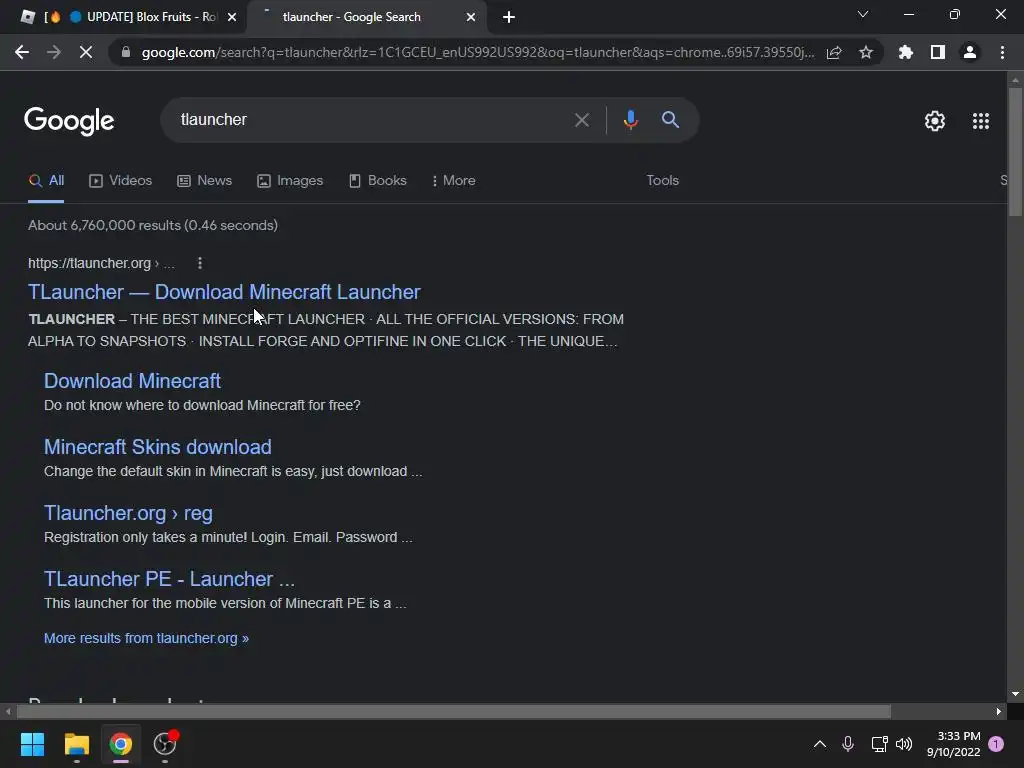Switch to Books results
Viewport: 1024px width, 768px height.
377,181
